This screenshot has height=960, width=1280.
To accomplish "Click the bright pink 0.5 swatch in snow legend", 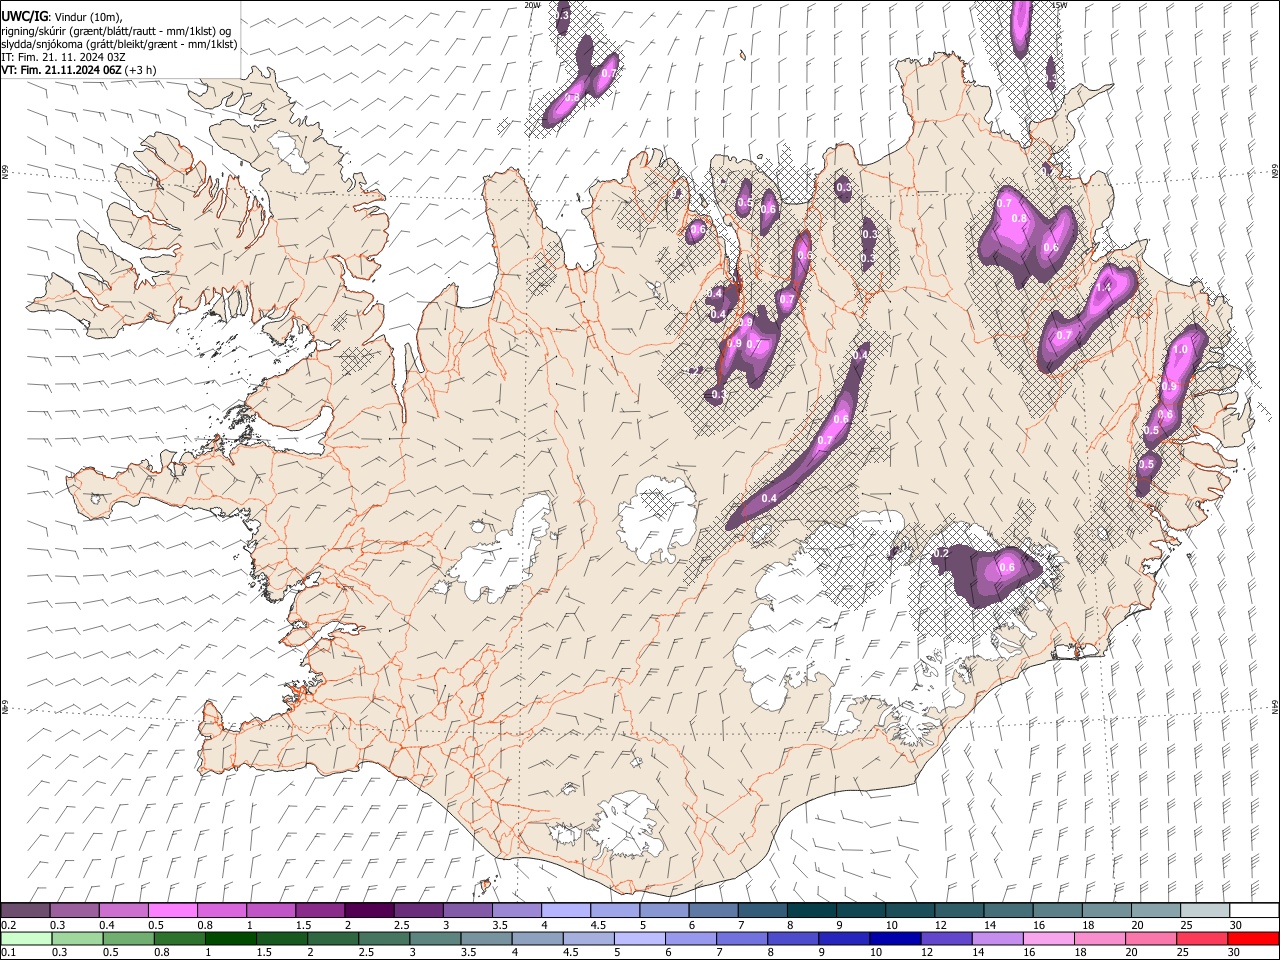I will tap(173, 910).
